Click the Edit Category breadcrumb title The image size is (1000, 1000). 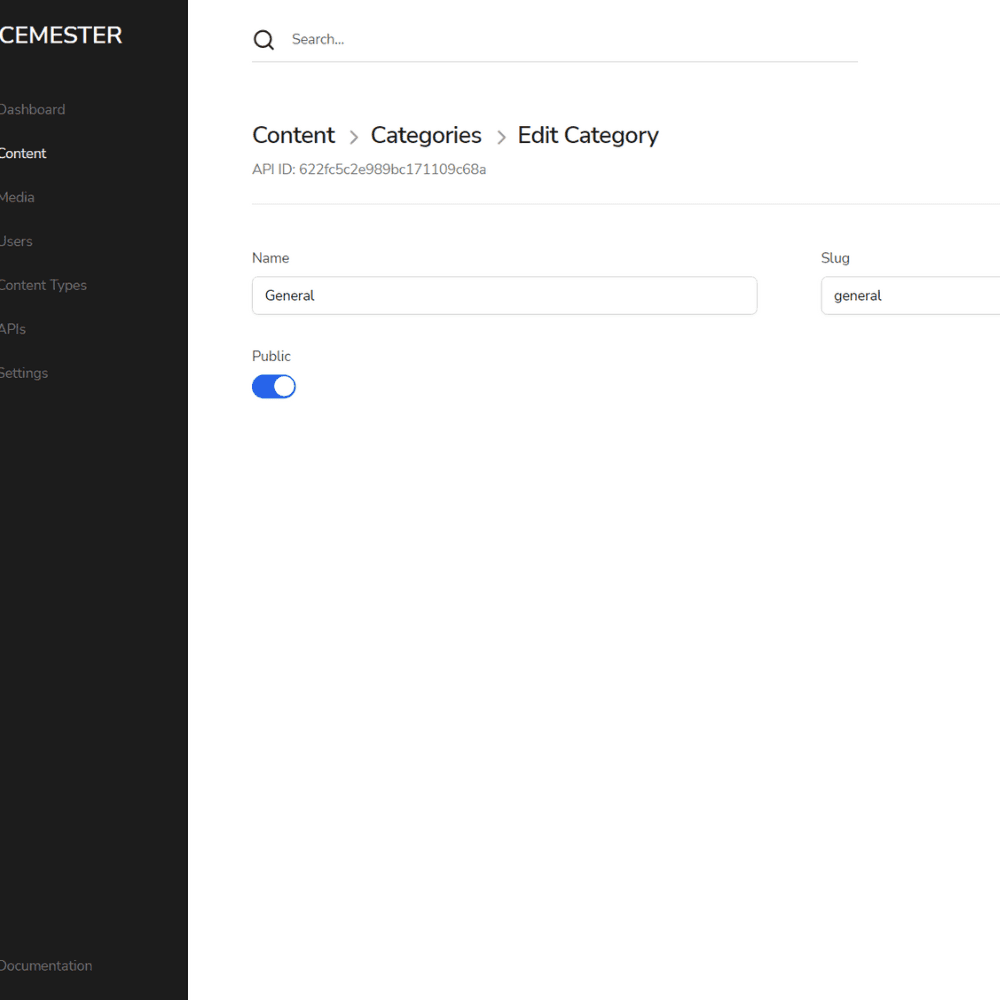[588, 136]
